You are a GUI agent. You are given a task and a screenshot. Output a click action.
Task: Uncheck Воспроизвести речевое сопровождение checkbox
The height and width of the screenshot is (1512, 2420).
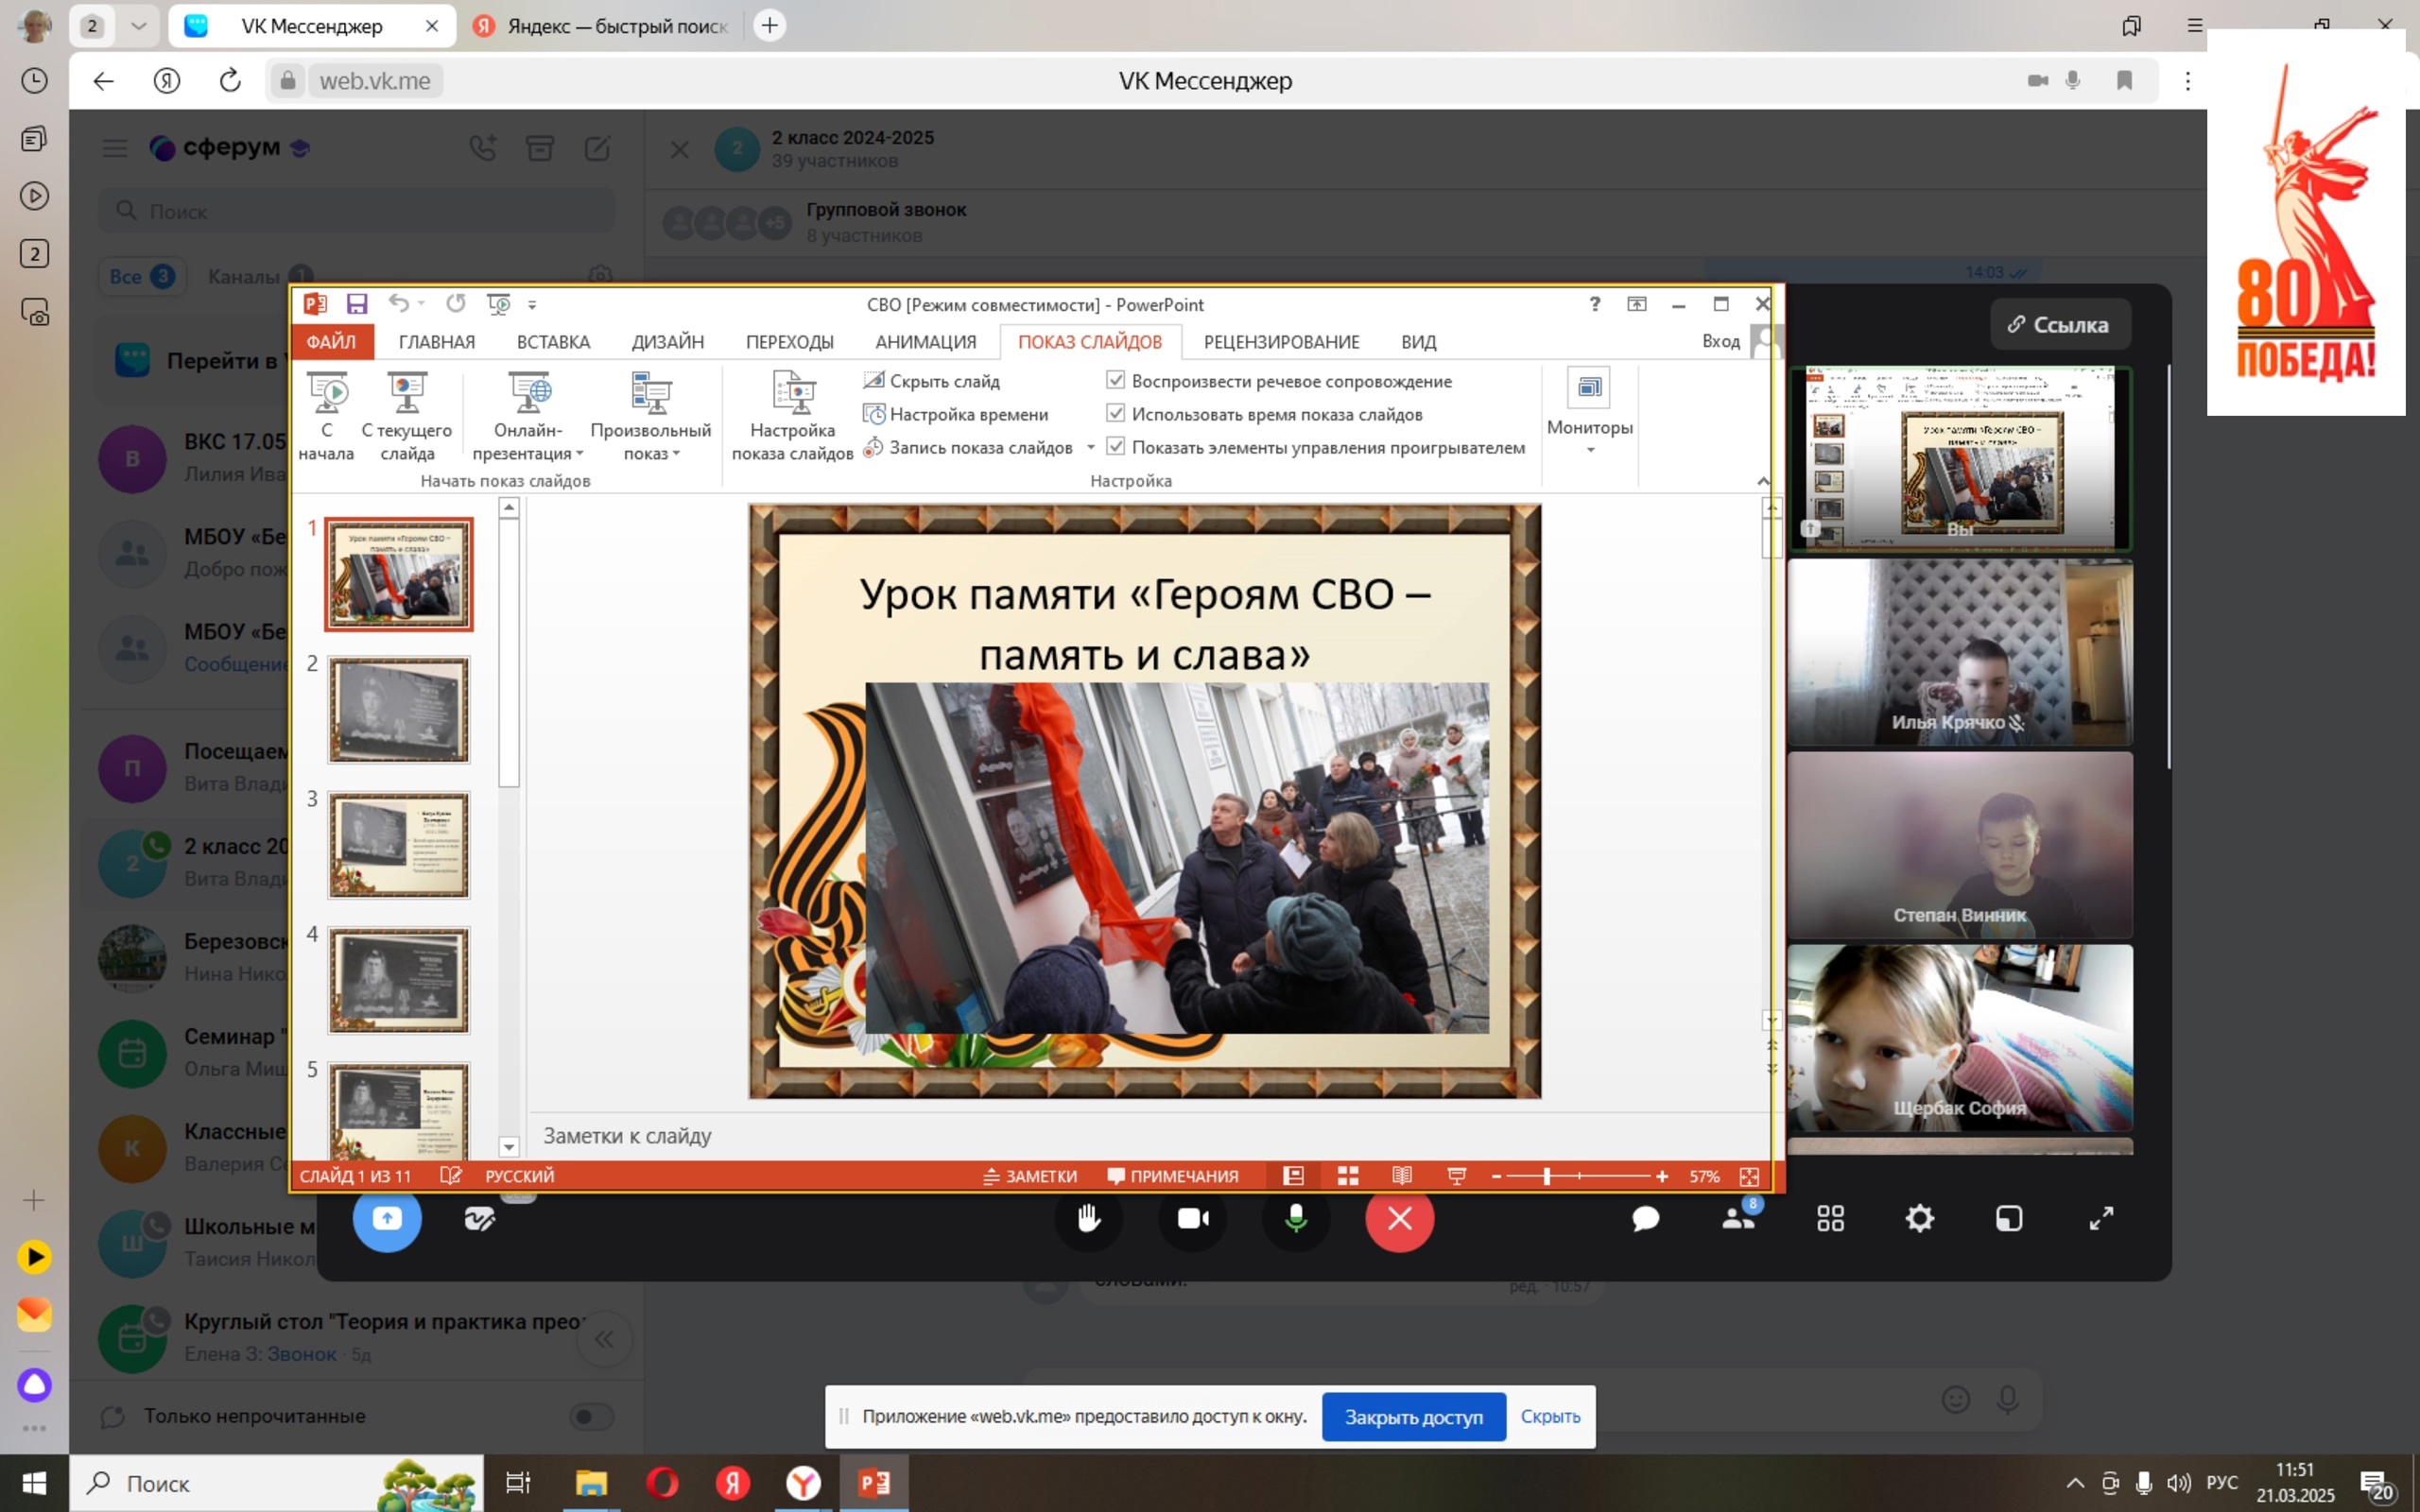[x=1115, y=380]
